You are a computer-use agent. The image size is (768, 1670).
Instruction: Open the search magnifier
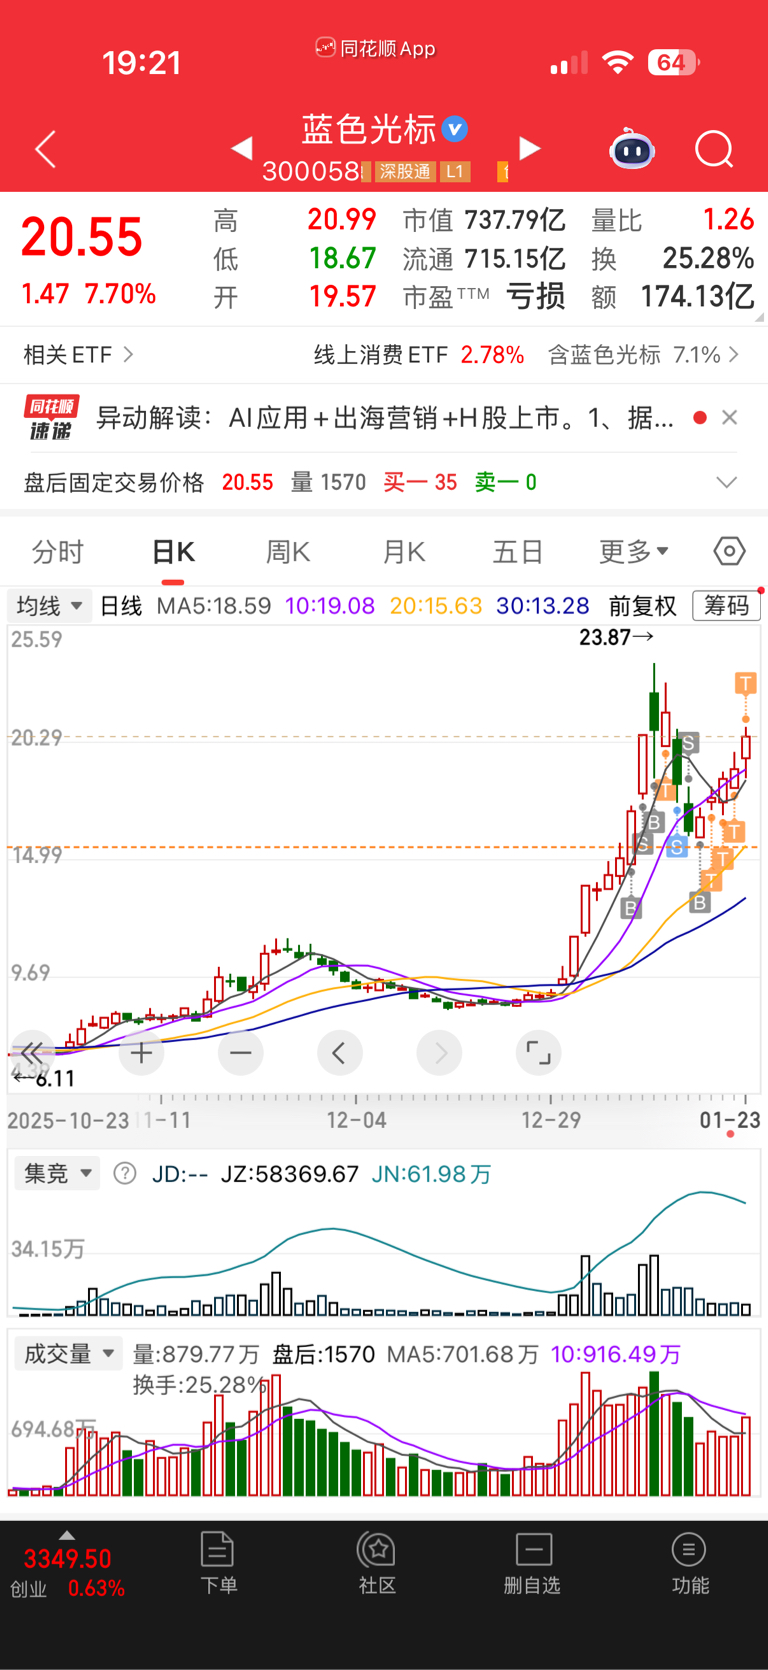[x=714, y=150]
